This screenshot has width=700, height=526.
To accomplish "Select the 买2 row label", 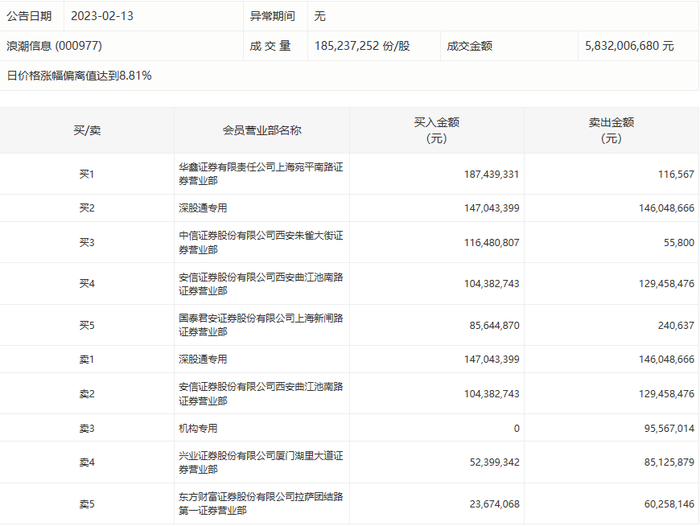I will (87, 208).
